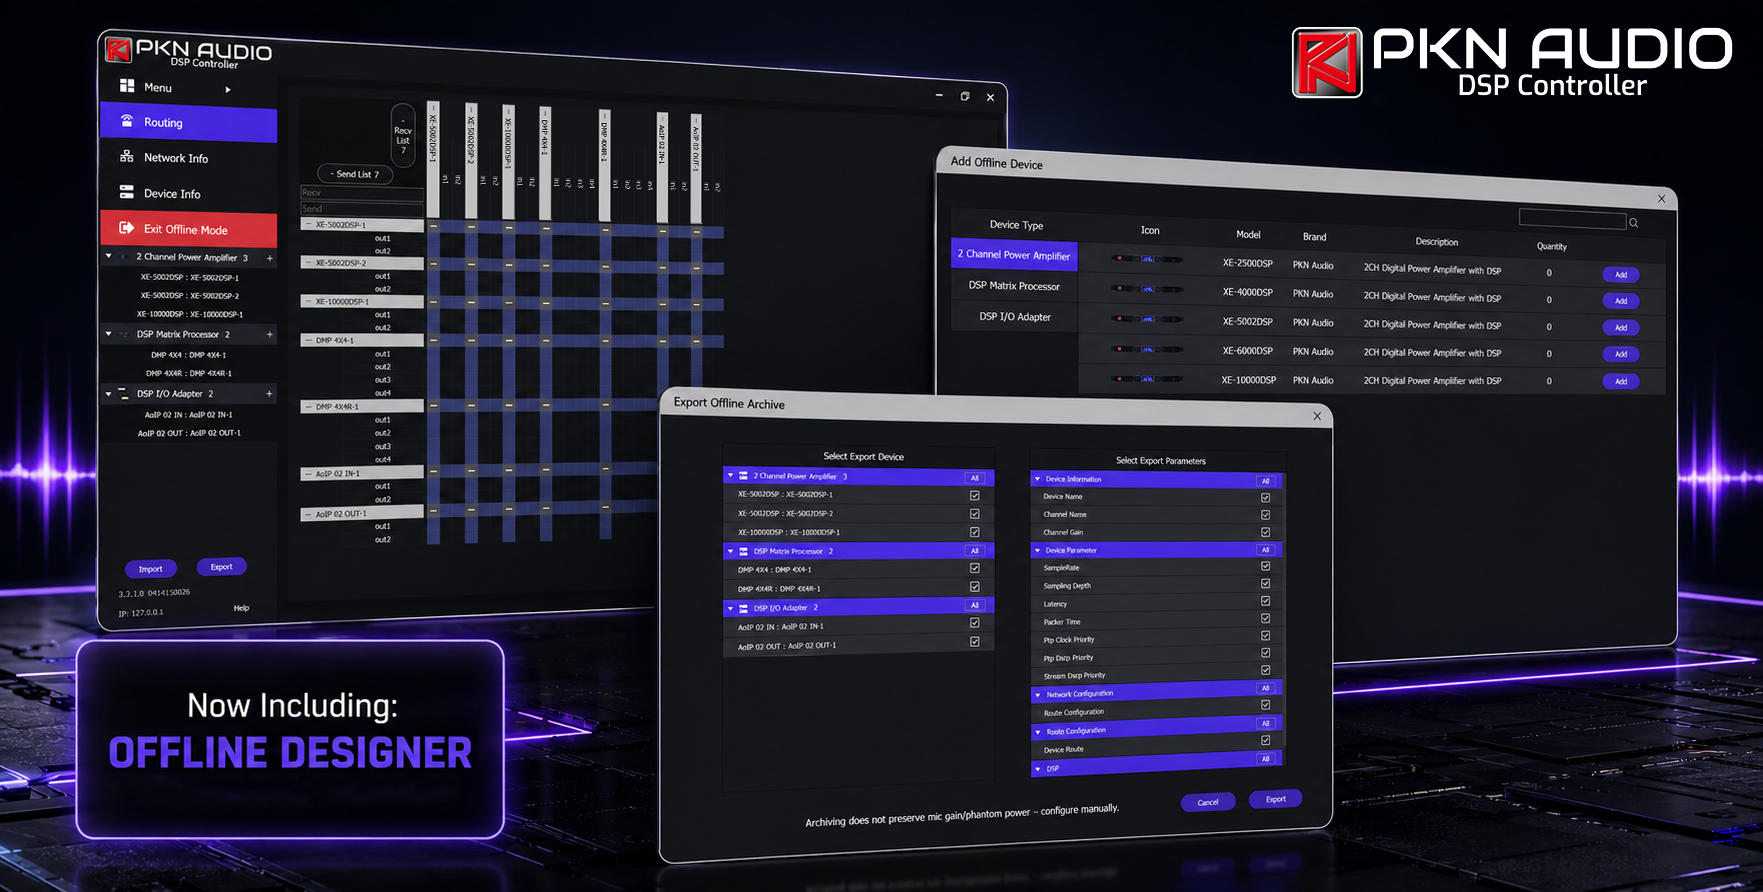Click the DSP I/O Adapter device icon in Export dialog
Viewport: 1763px width, 892px height.
tap(744, 608)
